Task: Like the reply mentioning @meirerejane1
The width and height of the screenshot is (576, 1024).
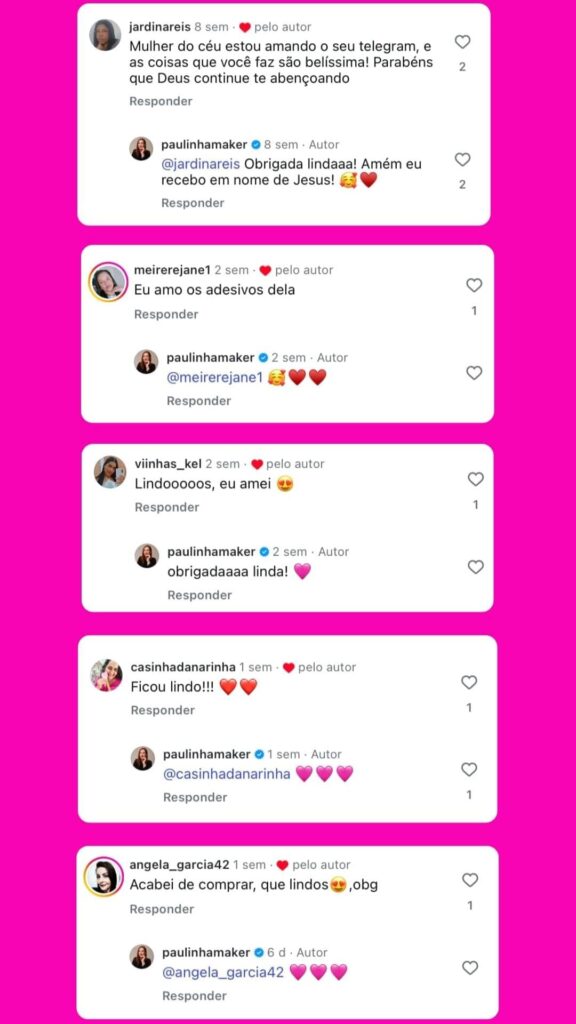Action: click(474, 373)
